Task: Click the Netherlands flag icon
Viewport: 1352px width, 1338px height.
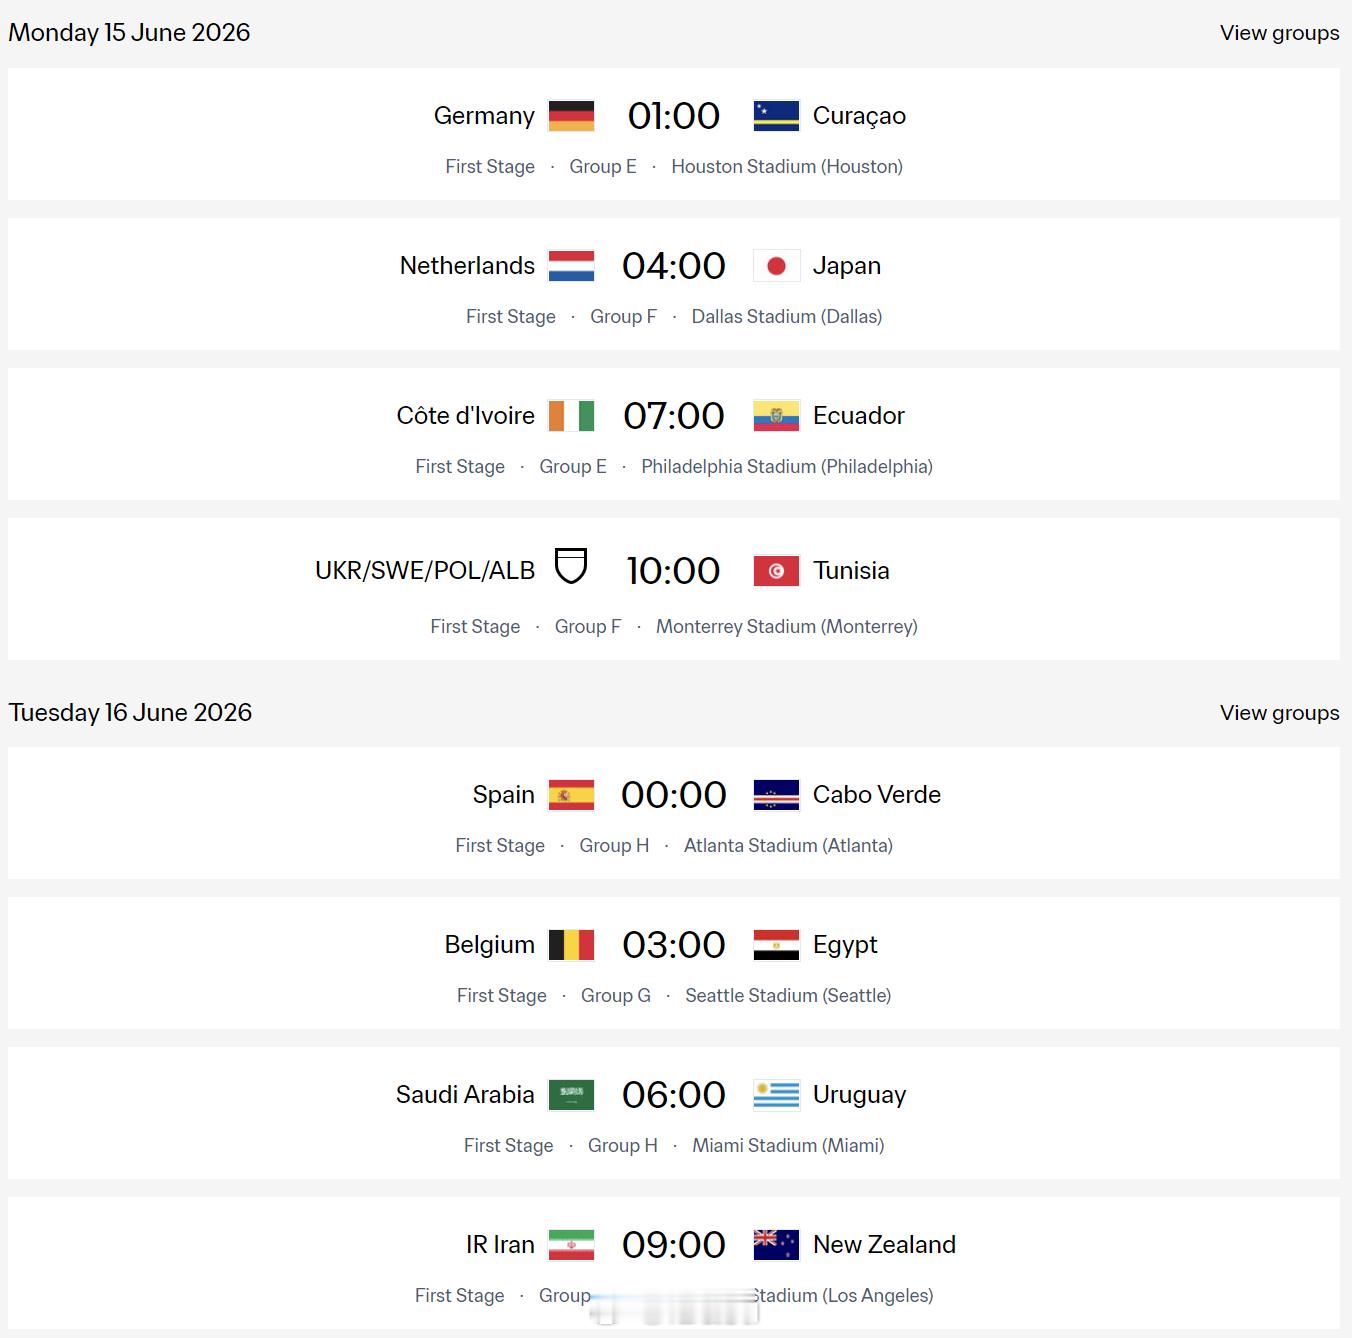Action: pos(571,266)
